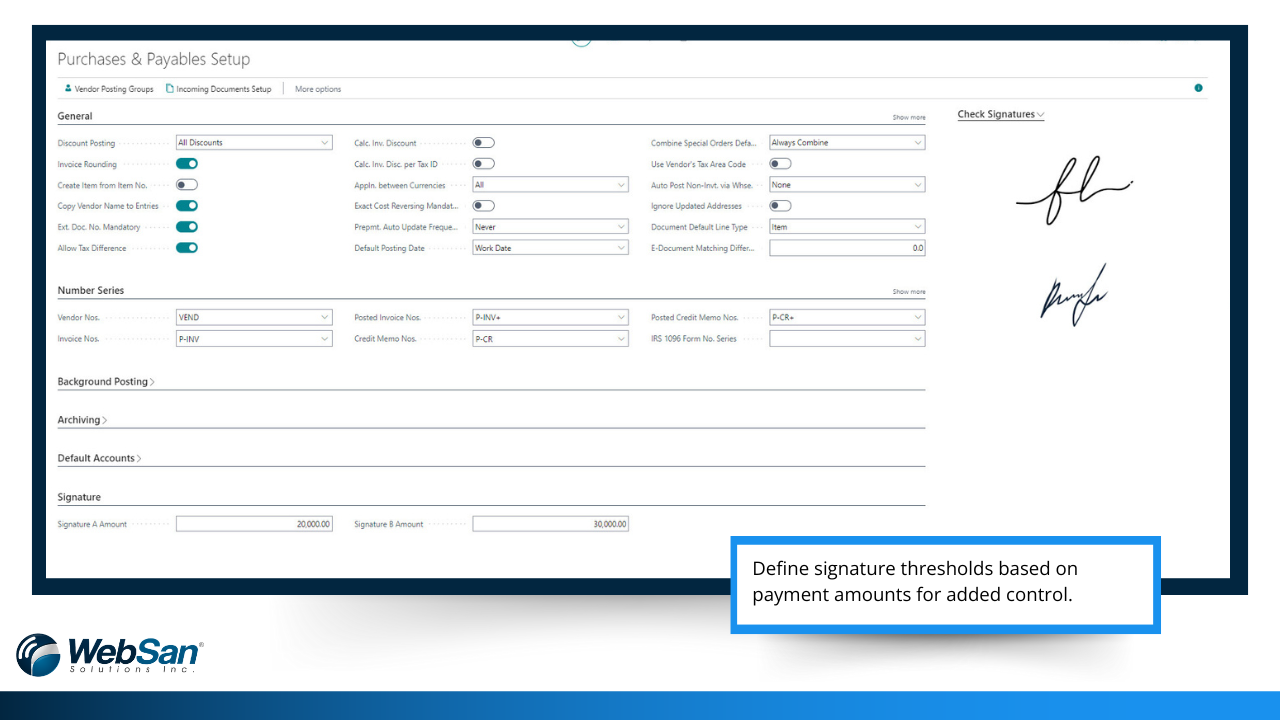Expand the Background Posting section
The height and width of the screenshot is (720, 1280).
tap(106, 382)
